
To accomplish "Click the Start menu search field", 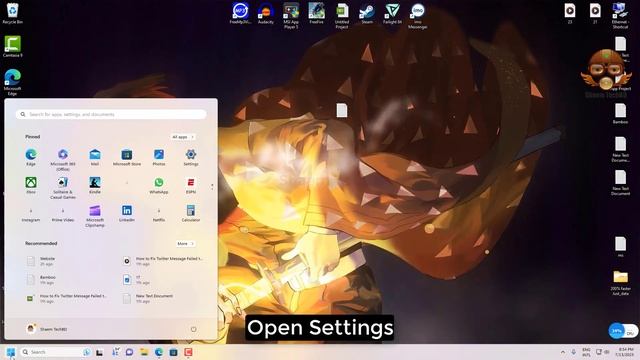I will [111, 114].
